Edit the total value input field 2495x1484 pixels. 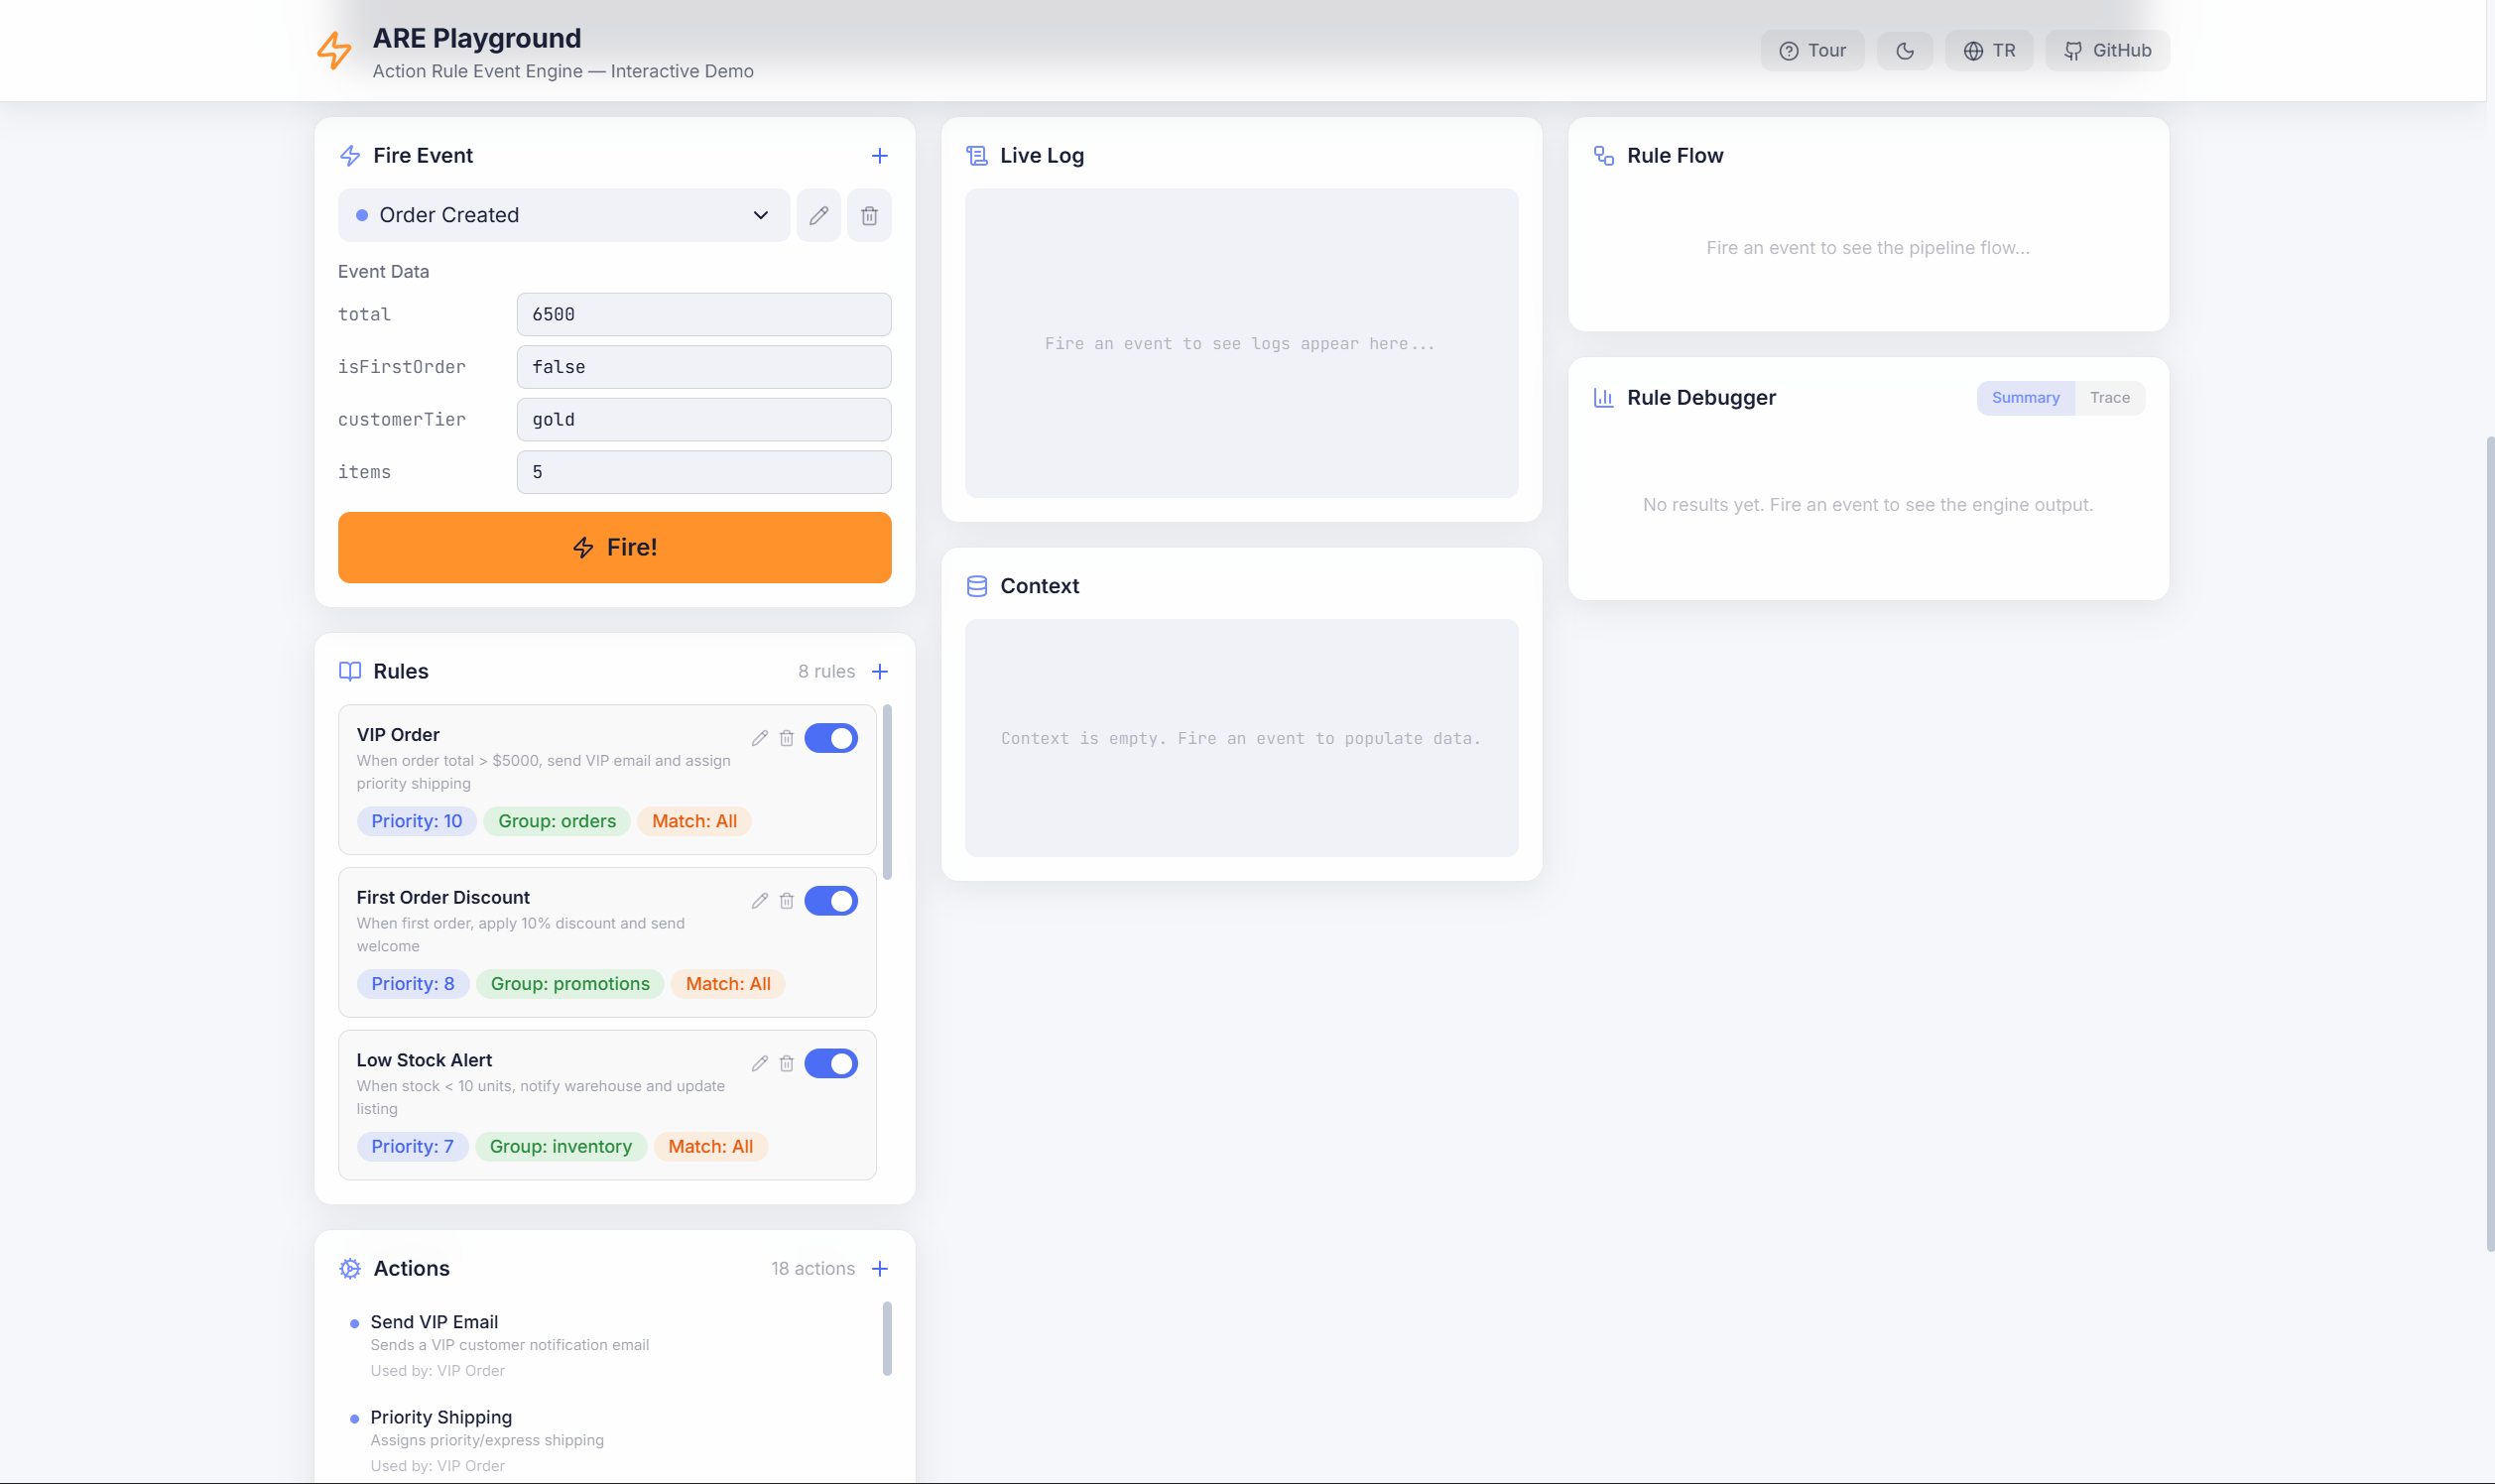703,314
